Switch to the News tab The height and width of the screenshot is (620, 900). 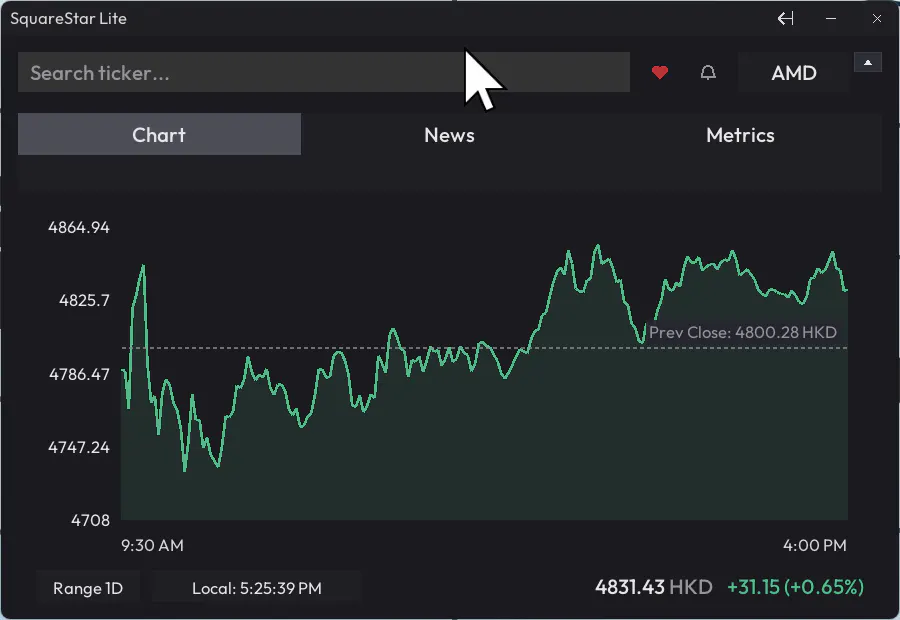449,134
